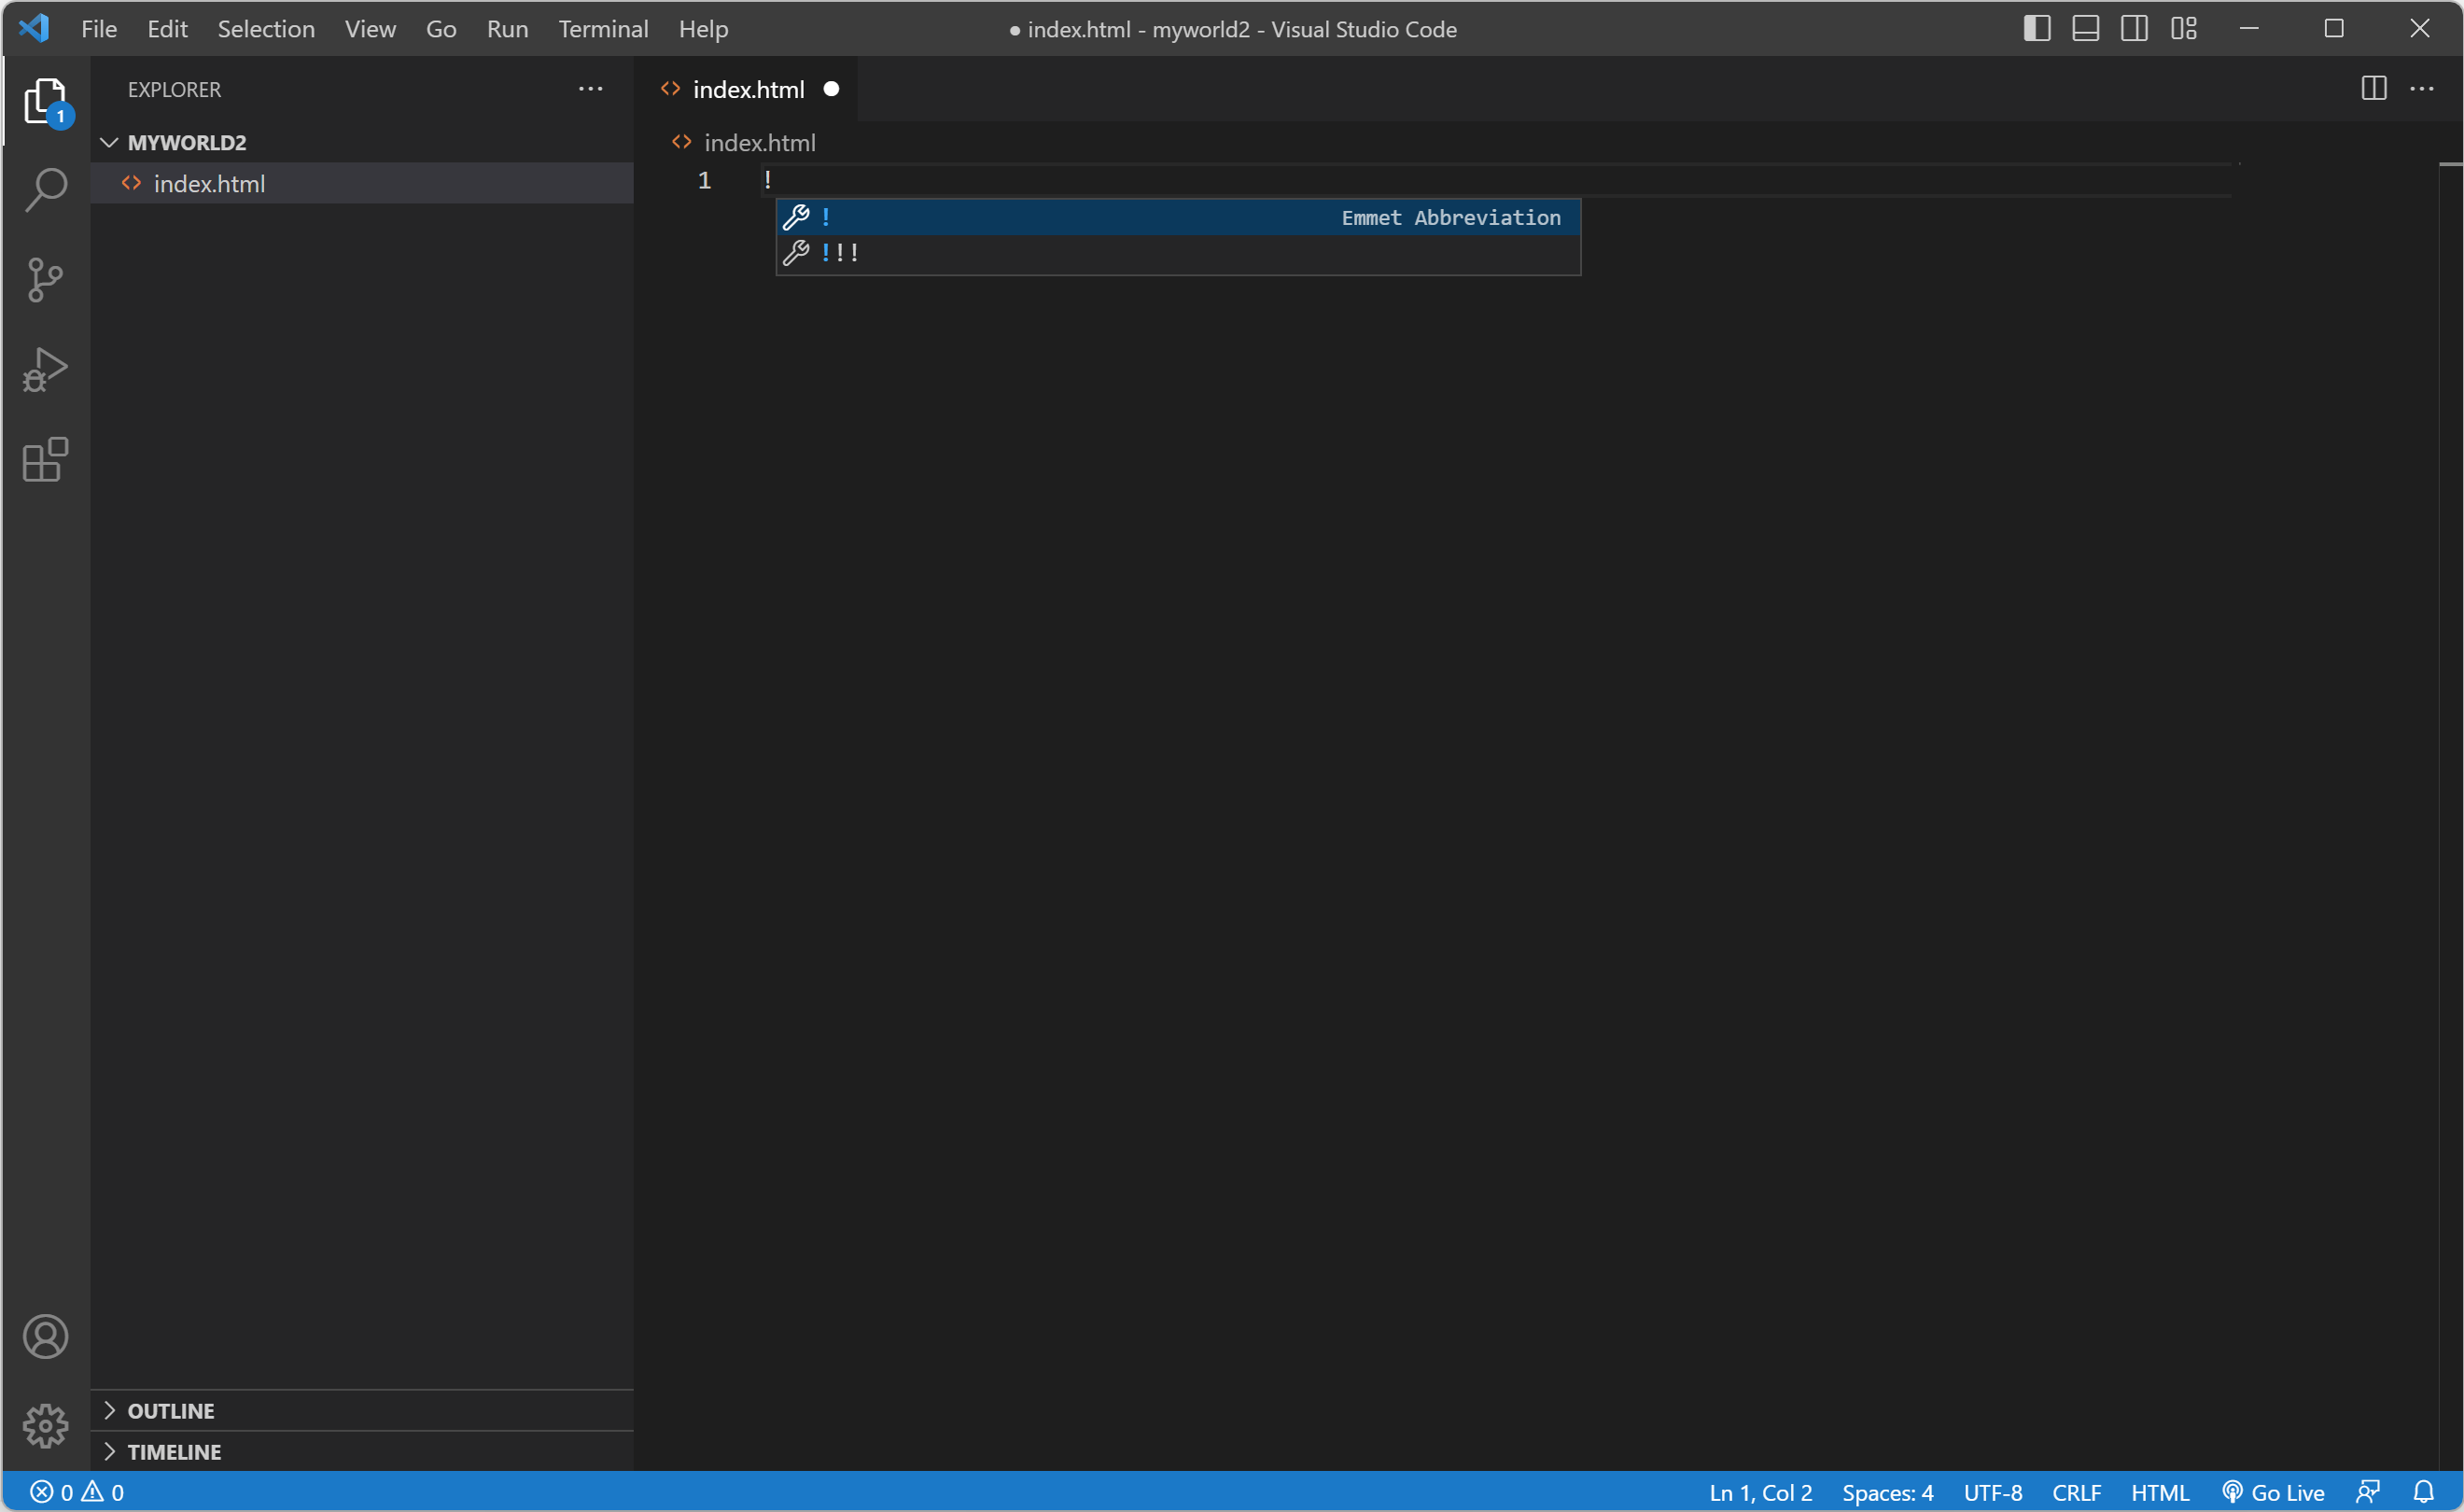This screenshot has height=1512, width=2464.
Task: Open the Manage gear menu
Action: tap(45, 1426)
